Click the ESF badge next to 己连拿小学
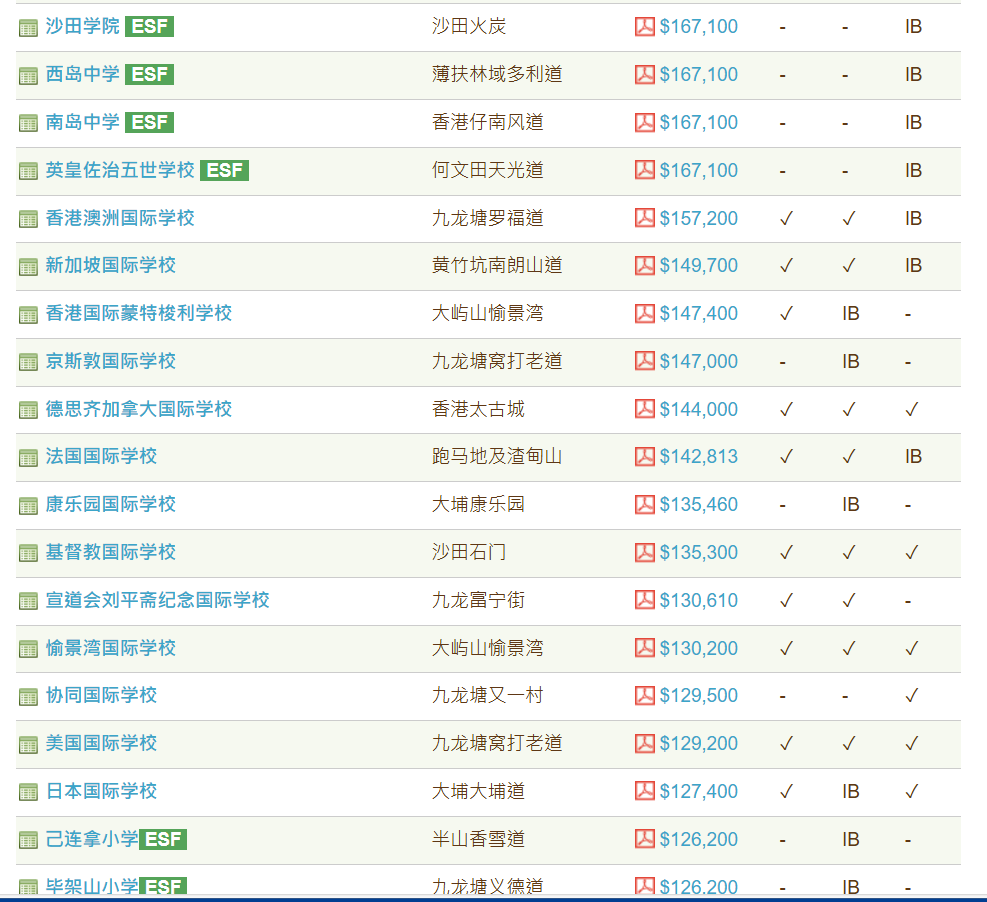 (x=163, y=839)
